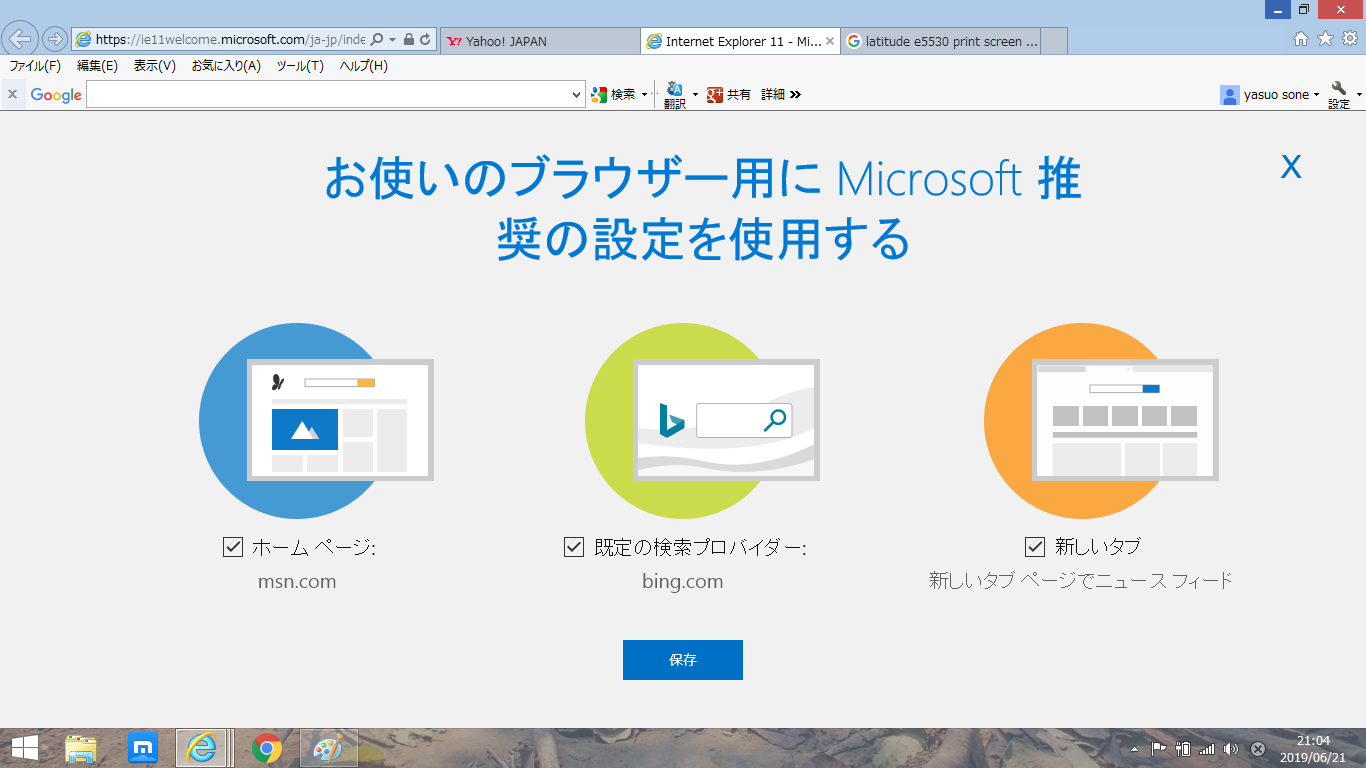This screenshot has width=1366, height=768.
Task: Uncheck the 既定の検索プロバイダー checkbox
Action: [574, 547]
